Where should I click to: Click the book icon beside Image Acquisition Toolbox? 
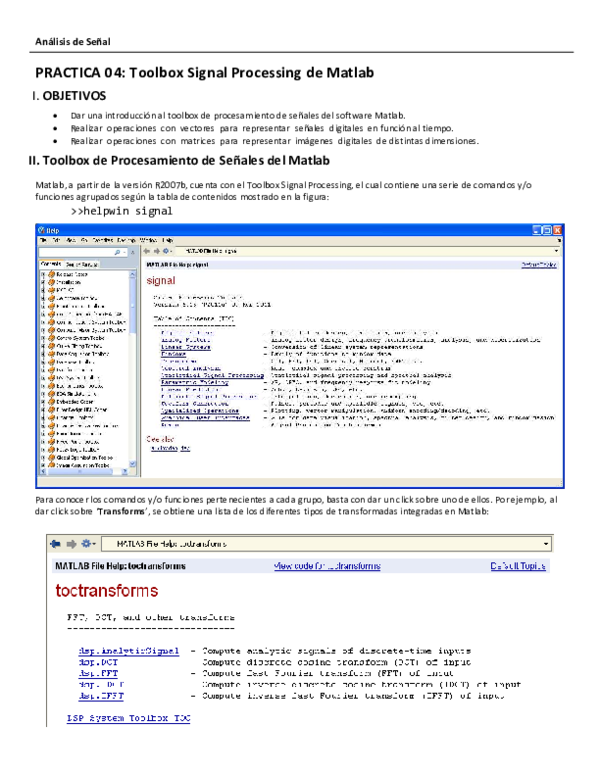[x=51, y=466]
